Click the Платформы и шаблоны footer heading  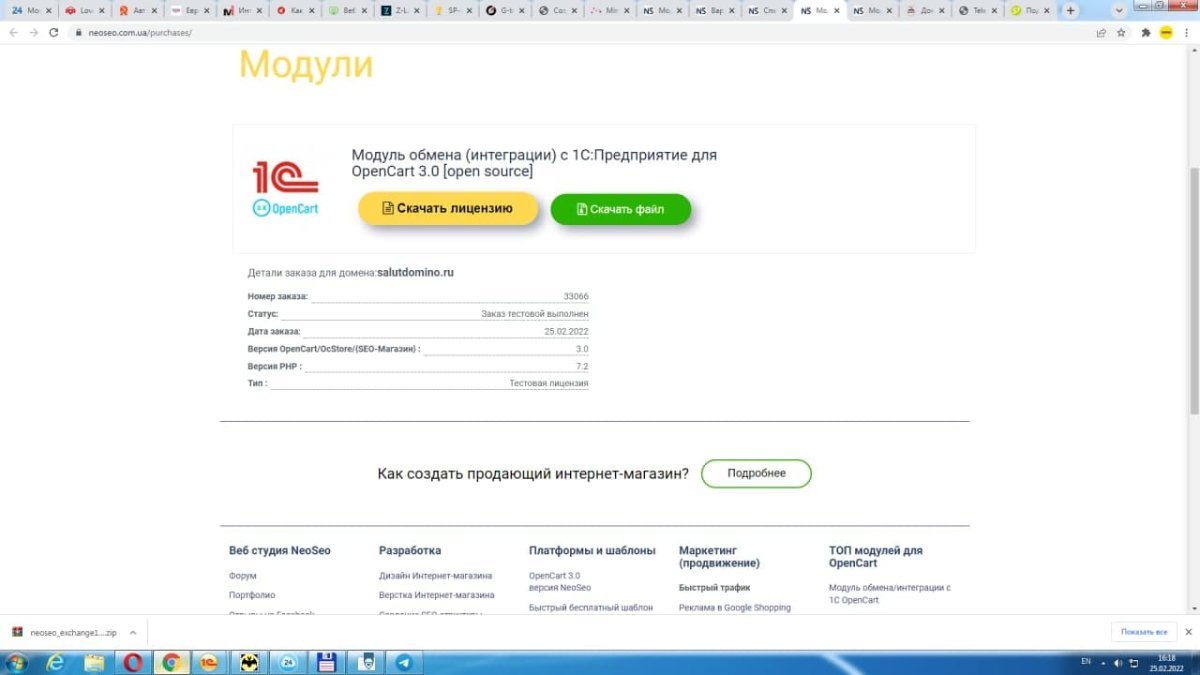[592, 551]
